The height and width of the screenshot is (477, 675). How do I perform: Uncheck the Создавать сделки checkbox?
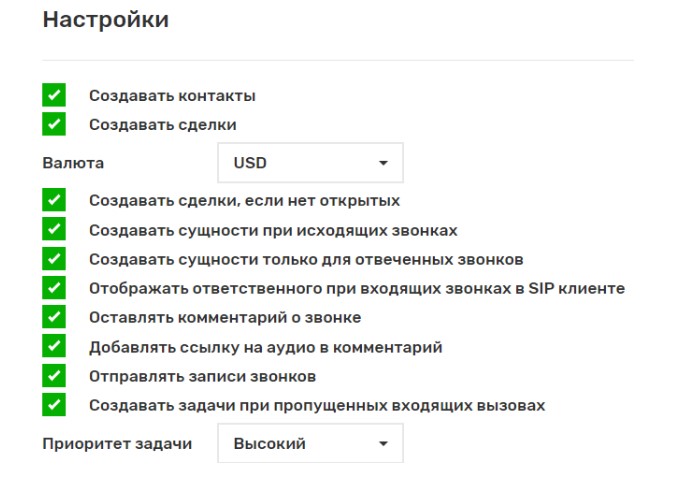click(54, 125)
